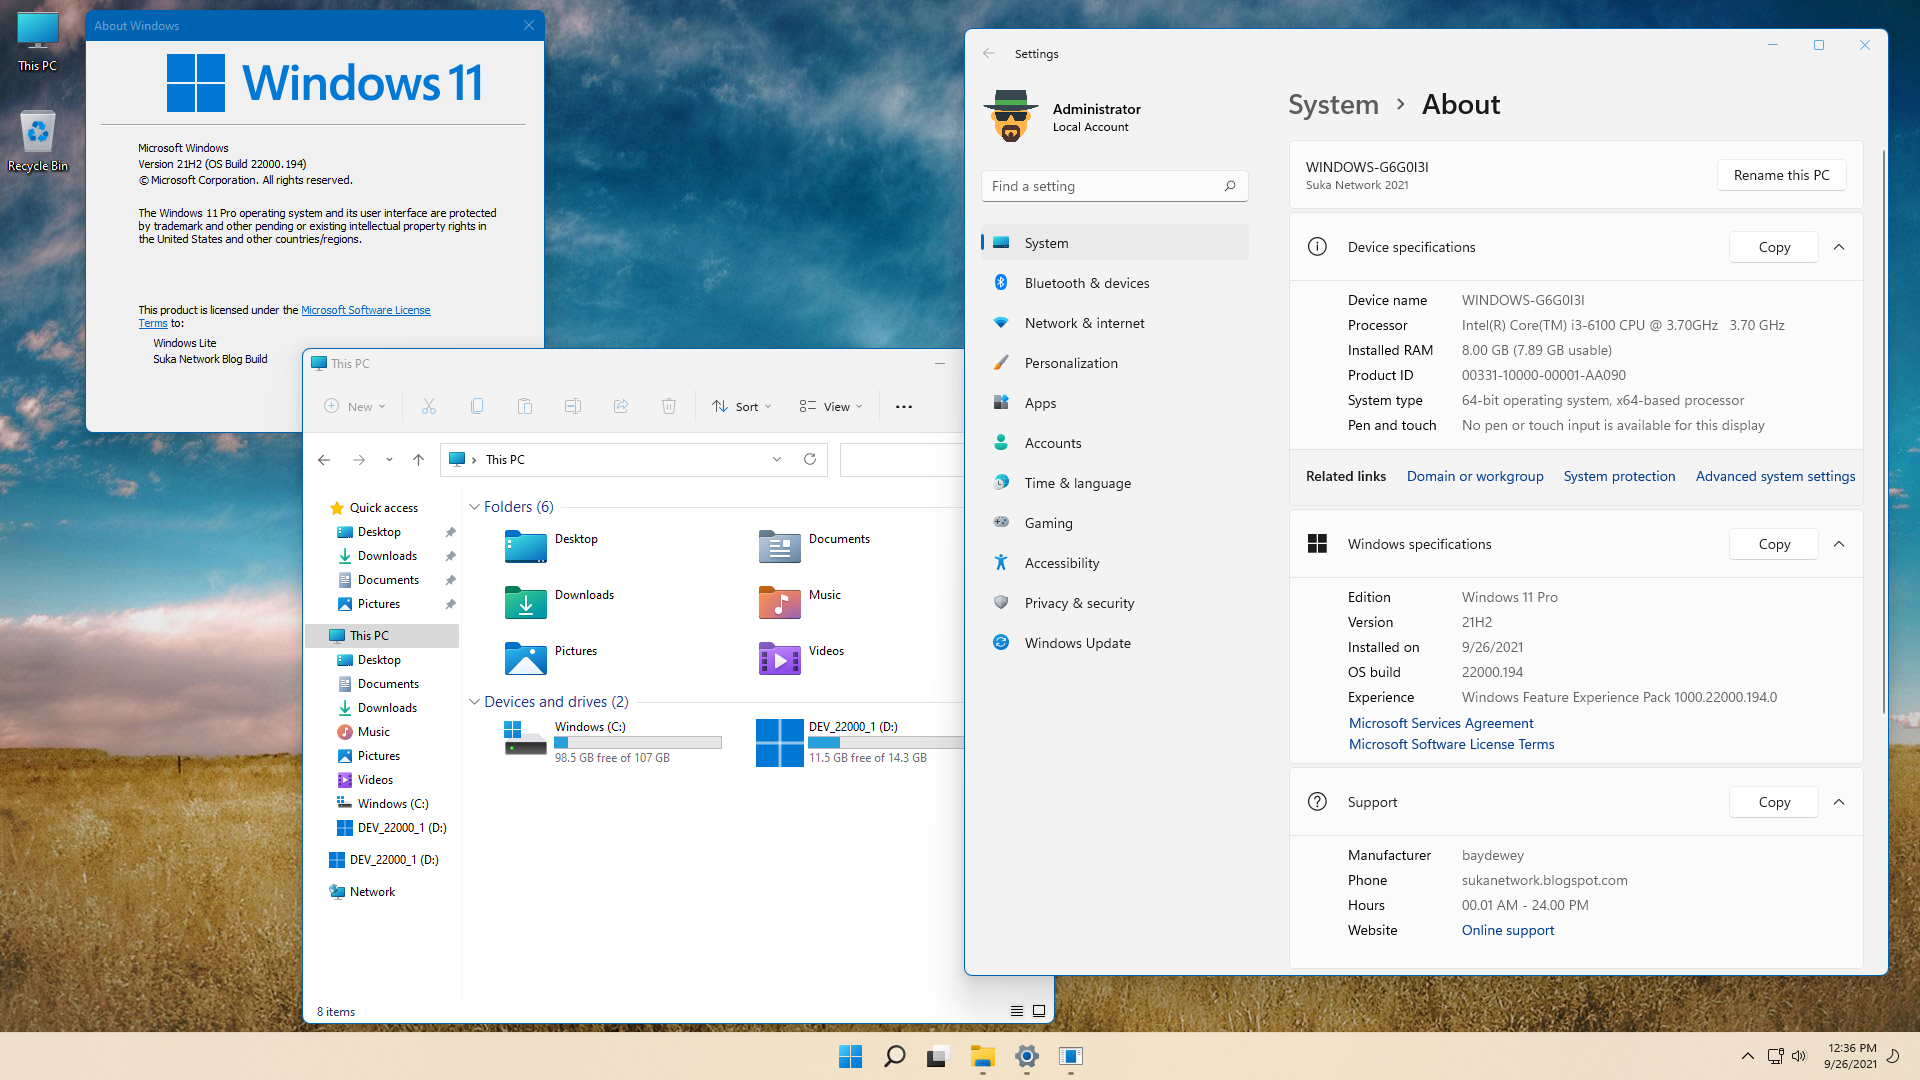This screenshot has height=1080, width=1920.
Task: Navigate to System via the breadcrumb
Action: pyautogui.click(x=1333, y=104)
